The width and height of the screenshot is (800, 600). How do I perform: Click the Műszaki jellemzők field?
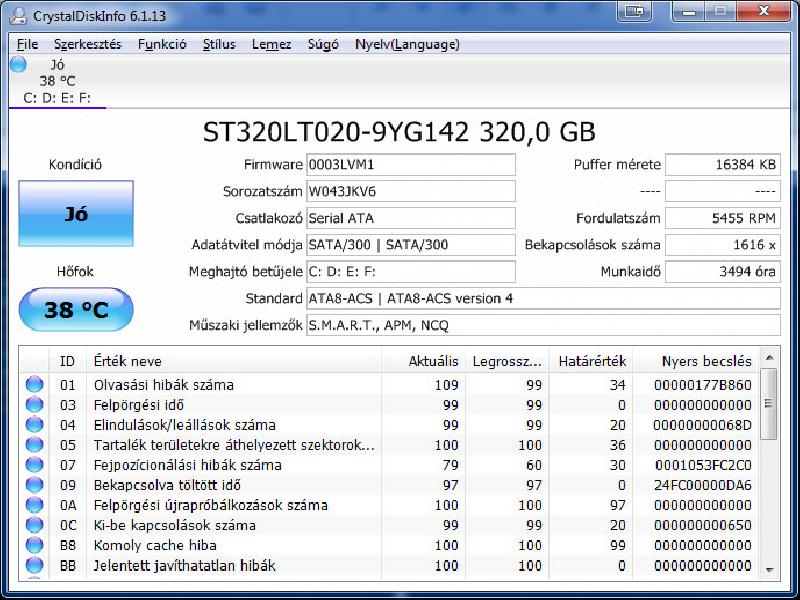pyautogui.click(x=543, y=325)
